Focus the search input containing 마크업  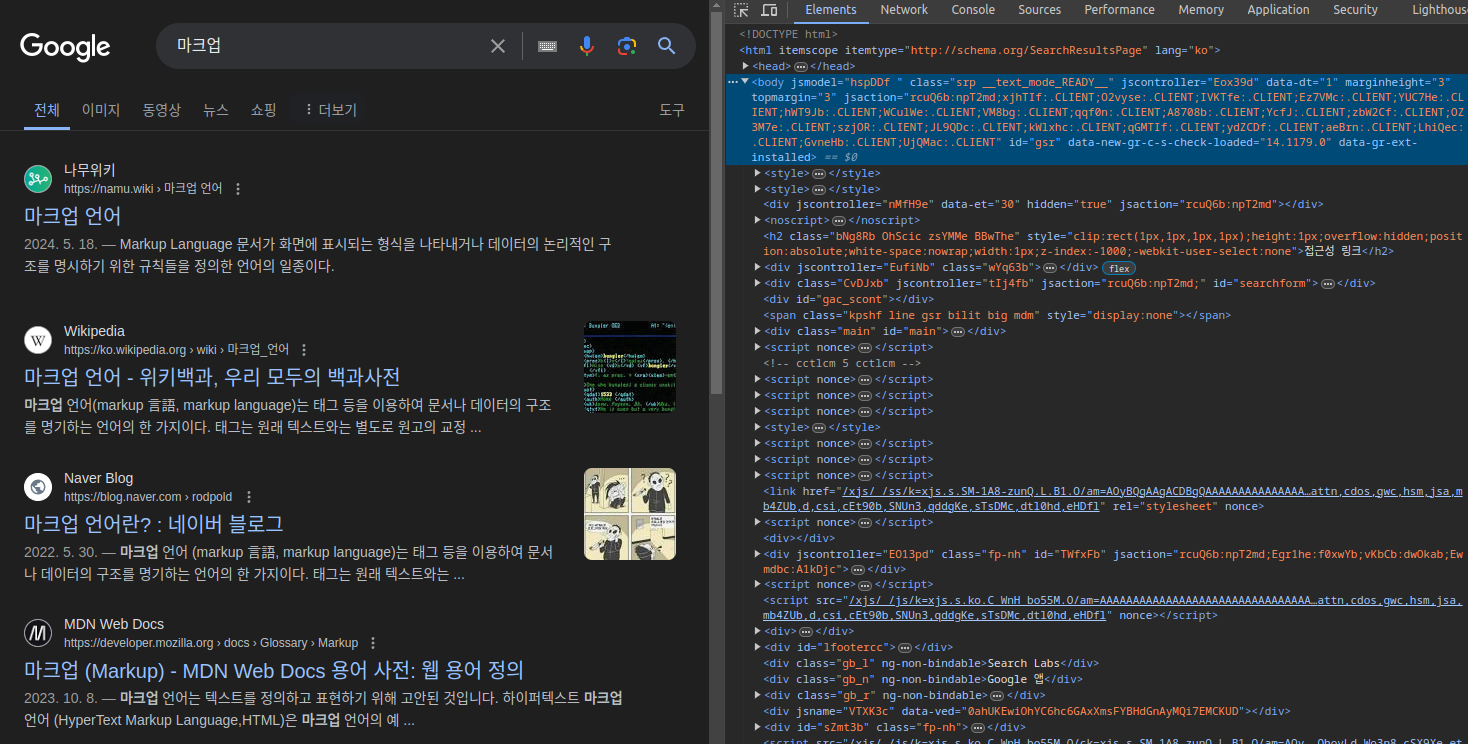point(325,46)
